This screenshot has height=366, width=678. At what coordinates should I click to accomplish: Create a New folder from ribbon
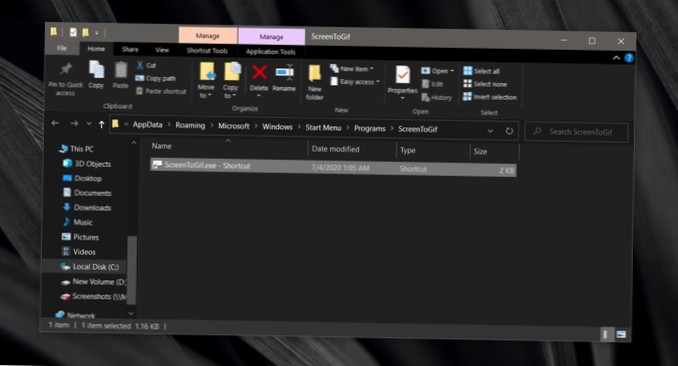[315, 82]
